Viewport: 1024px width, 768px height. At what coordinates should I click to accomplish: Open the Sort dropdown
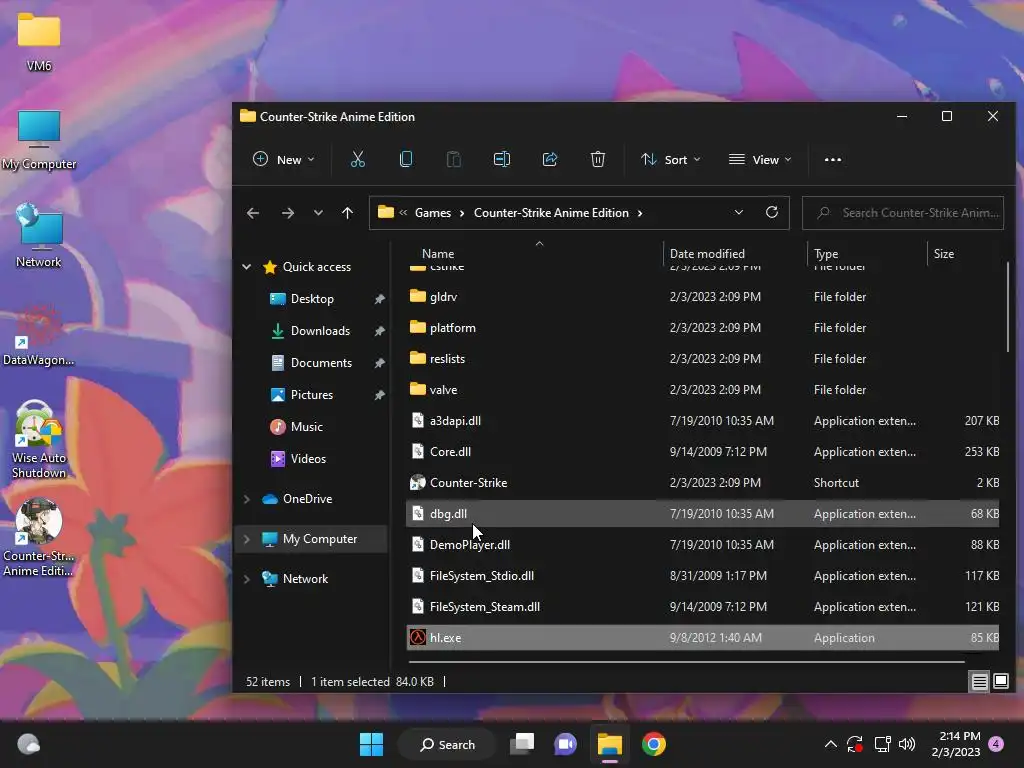(x=671, y=159)
